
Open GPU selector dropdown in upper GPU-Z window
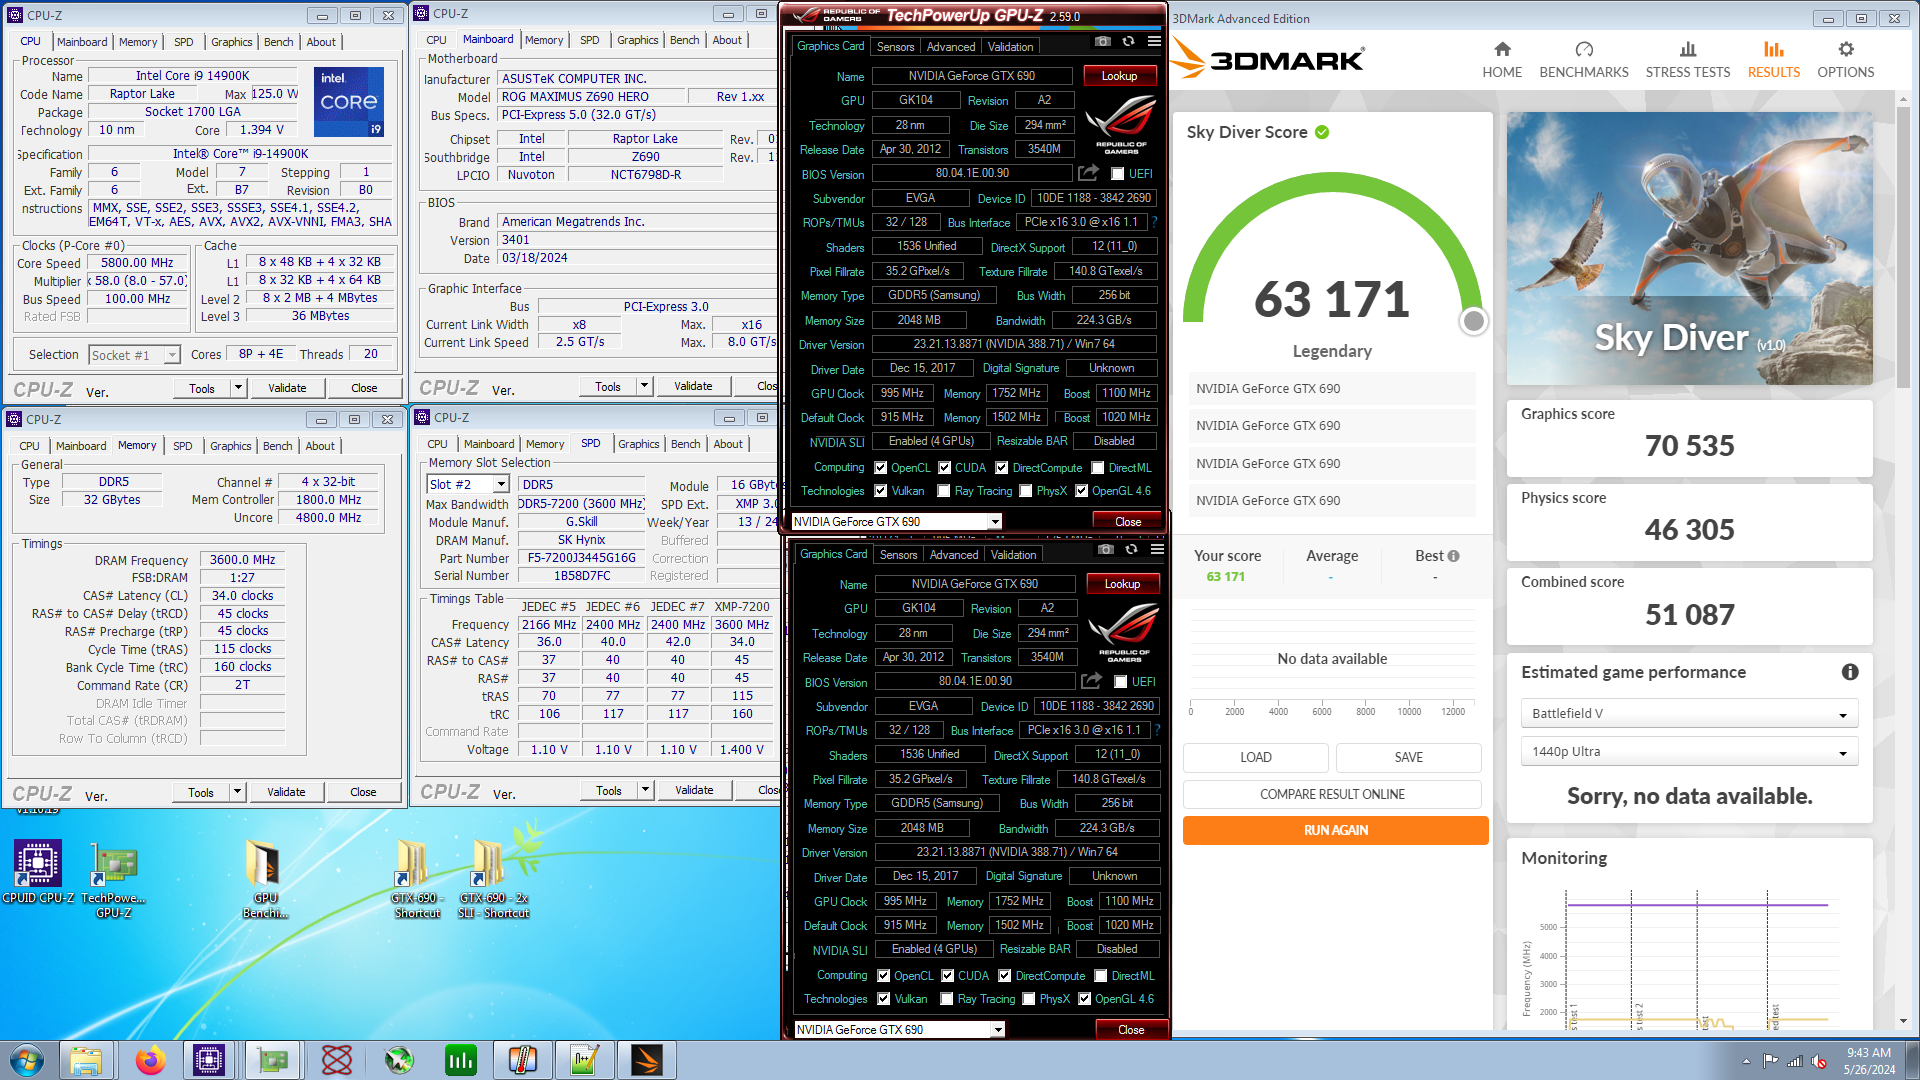[896, 521]
